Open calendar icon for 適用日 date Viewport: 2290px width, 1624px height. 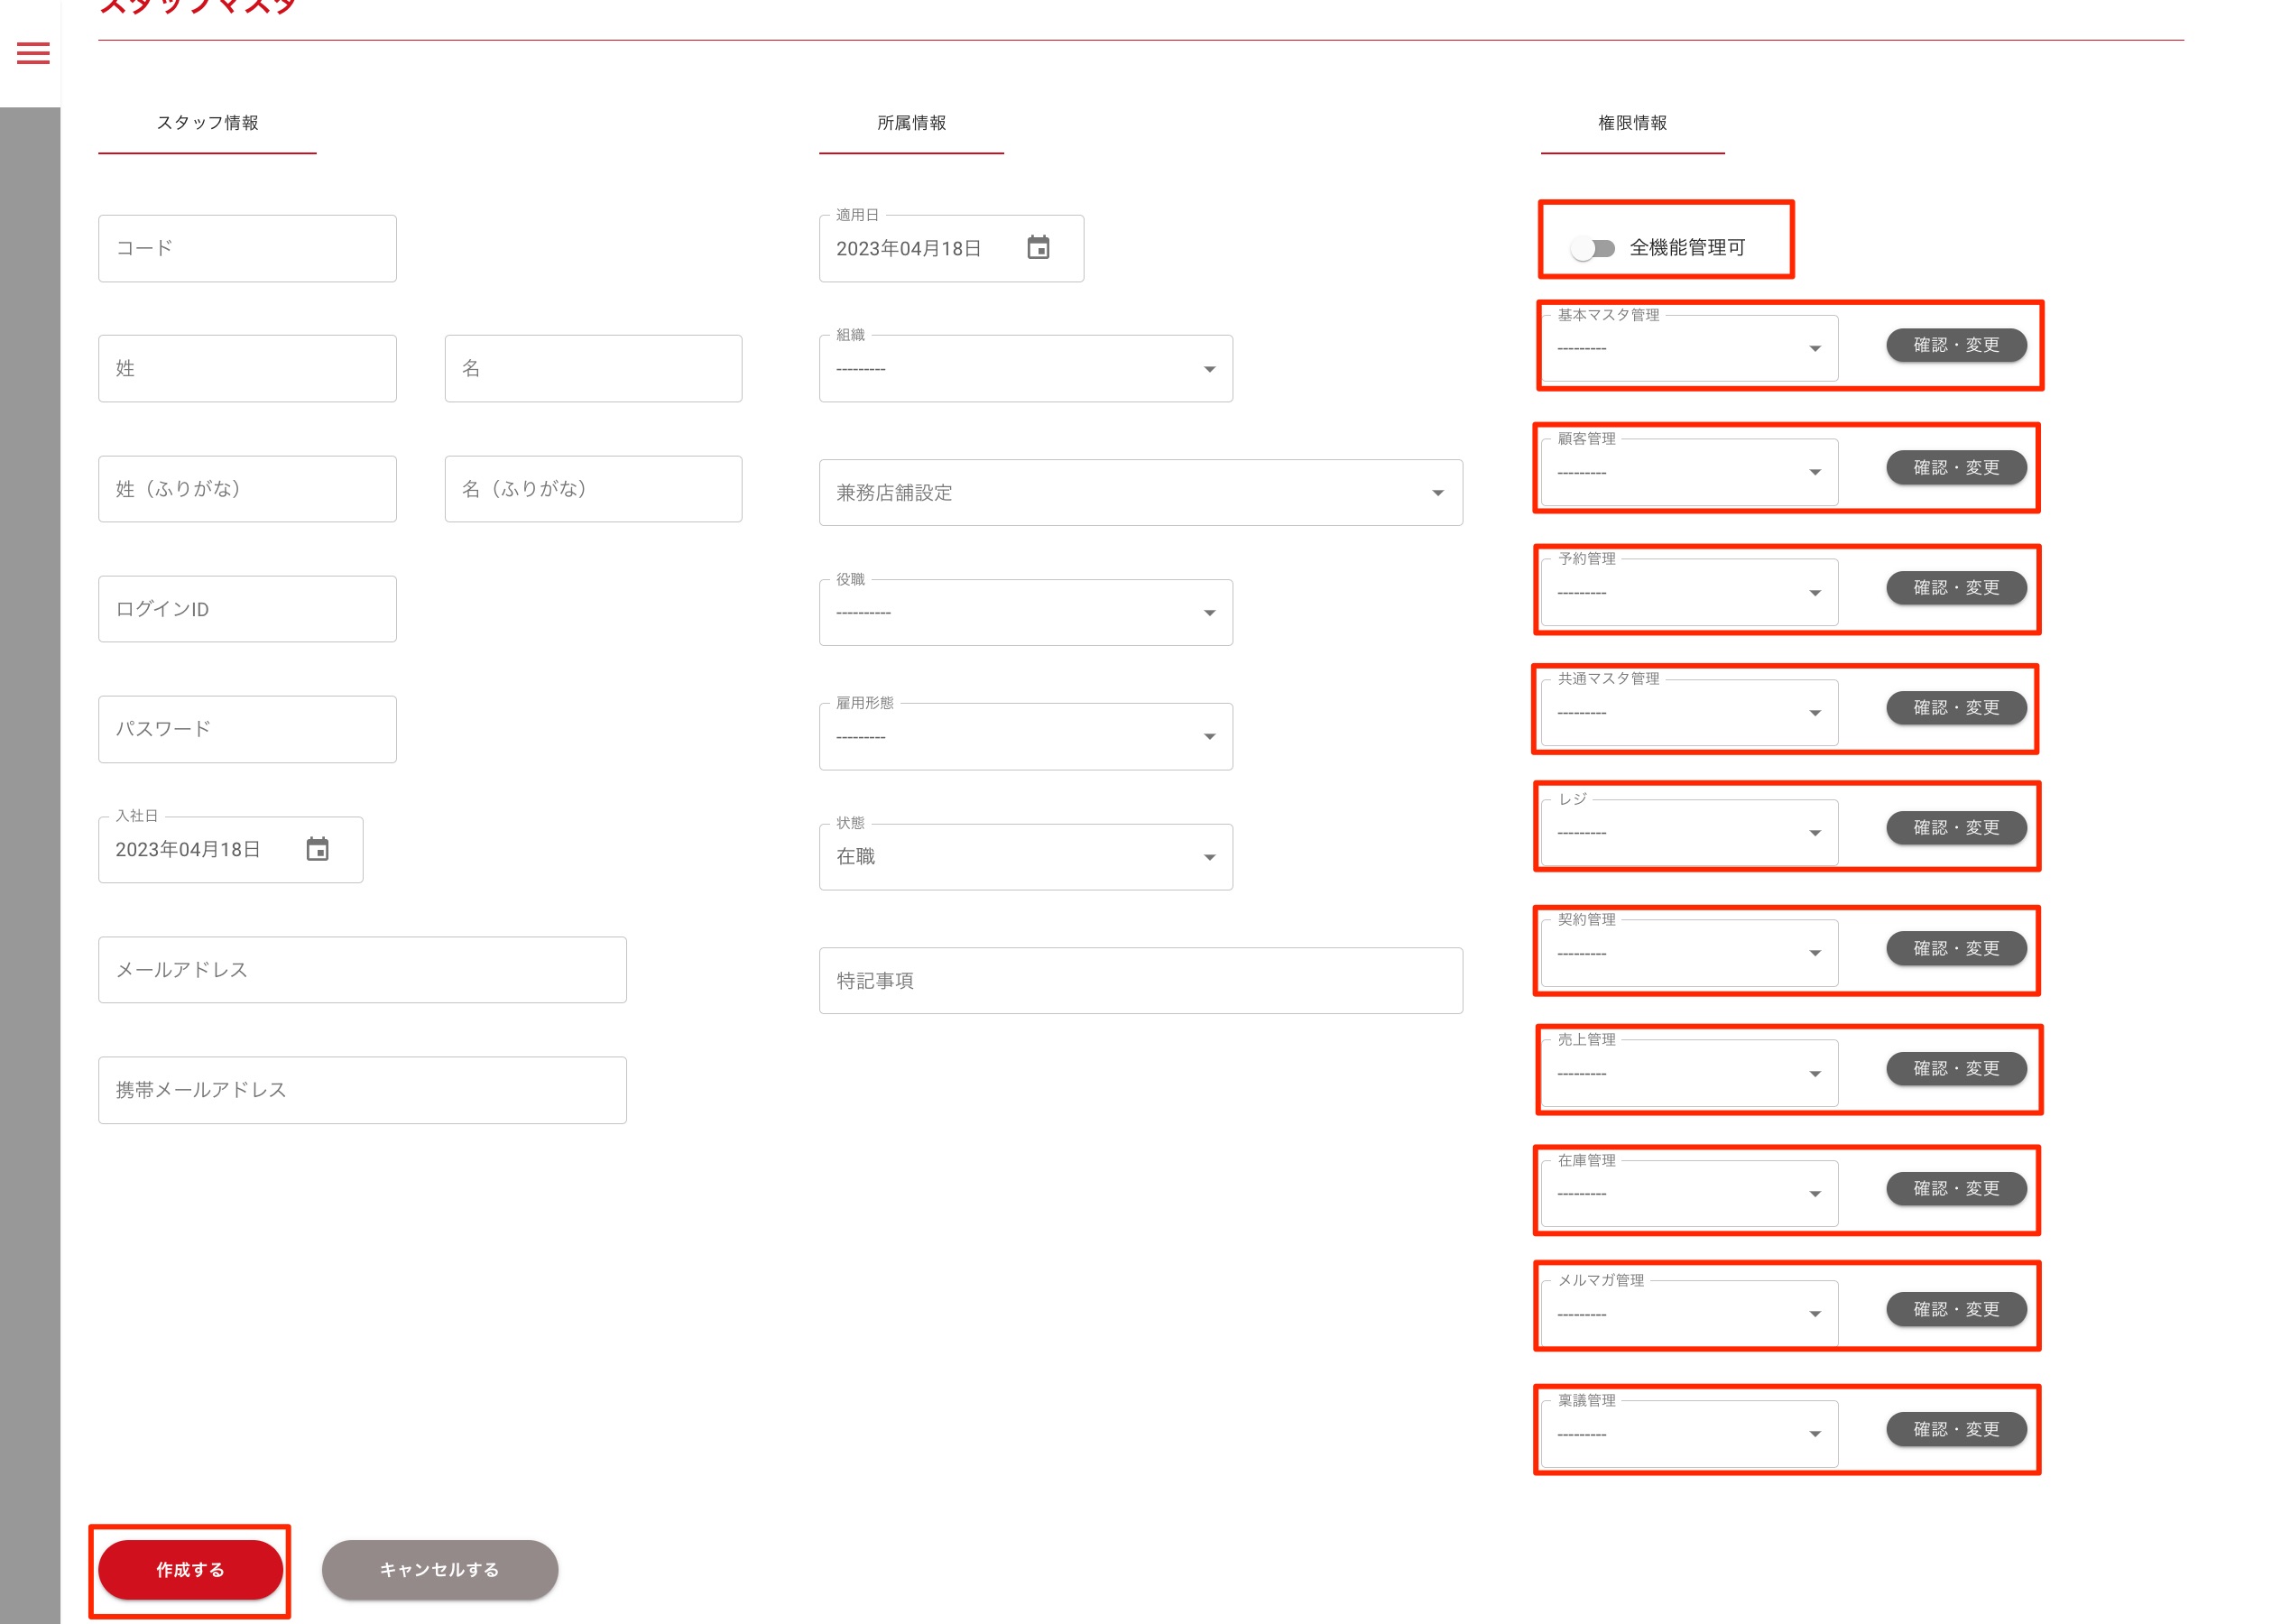(x=1038, y=247)
